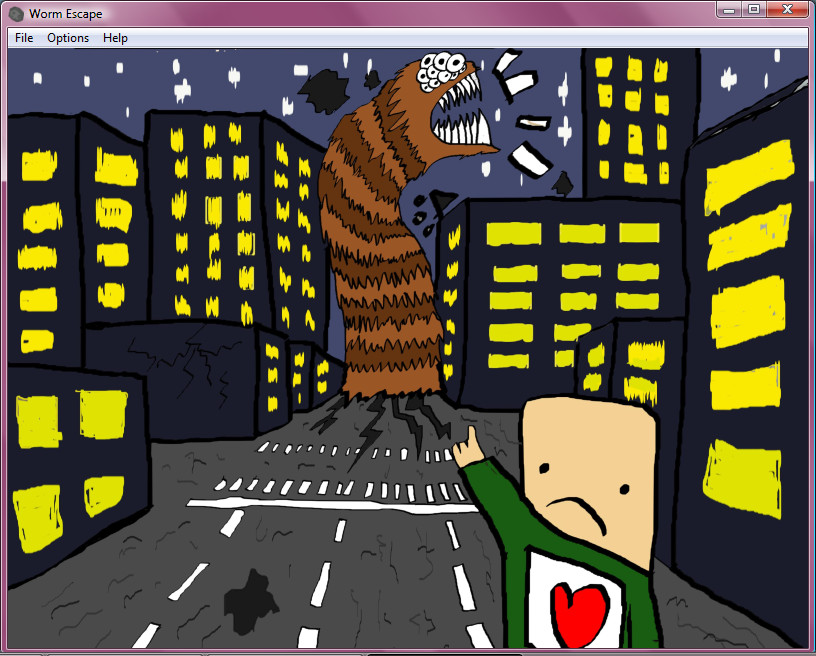Minimize the Worm Escape window
Viewport: 816px width, 656px height.
click(x=730, y=9)
